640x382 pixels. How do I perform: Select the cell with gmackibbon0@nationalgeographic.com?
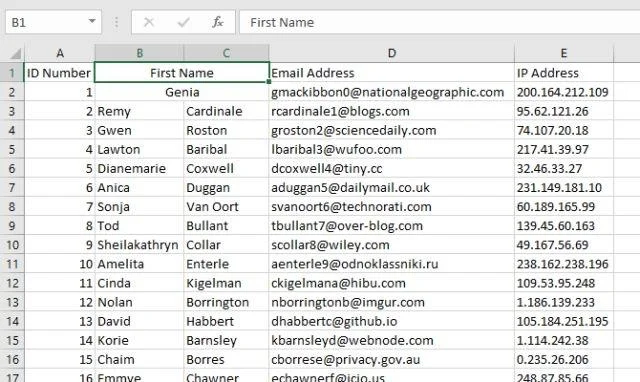point(392,92)
